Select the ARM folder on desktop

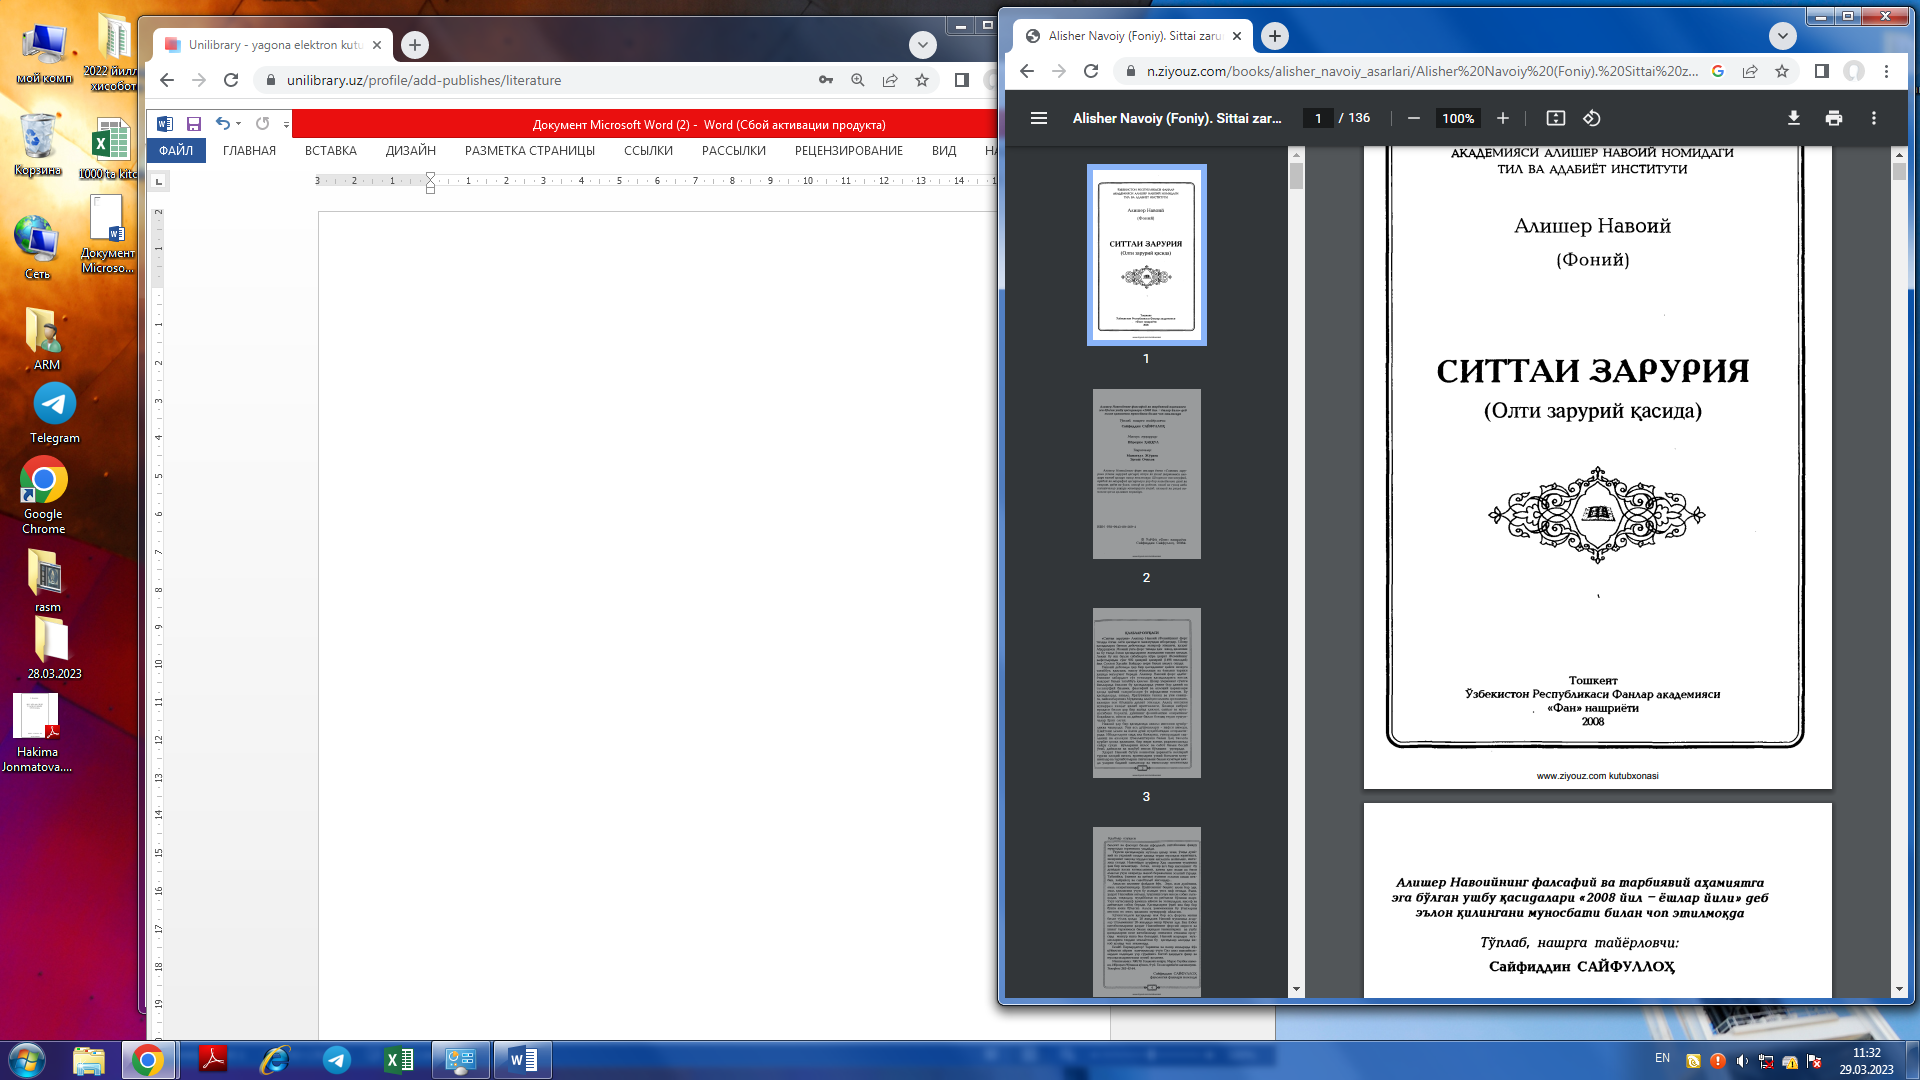[46, 338]
